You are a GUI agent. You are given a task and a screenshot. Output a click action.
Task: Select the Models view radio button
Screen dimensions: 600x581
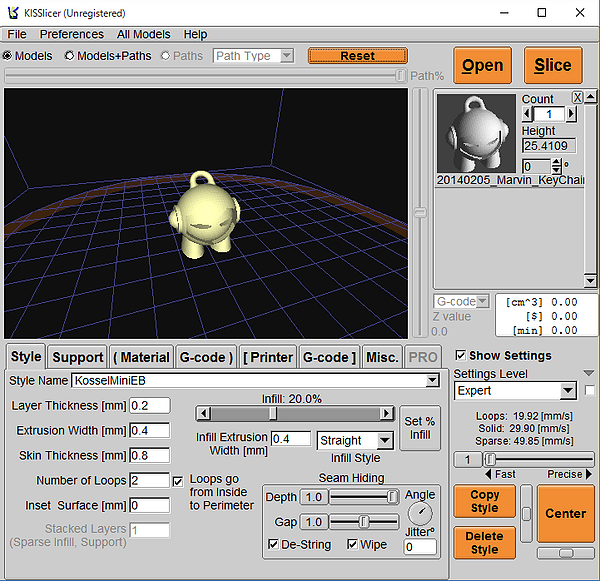tap(7, 56)
